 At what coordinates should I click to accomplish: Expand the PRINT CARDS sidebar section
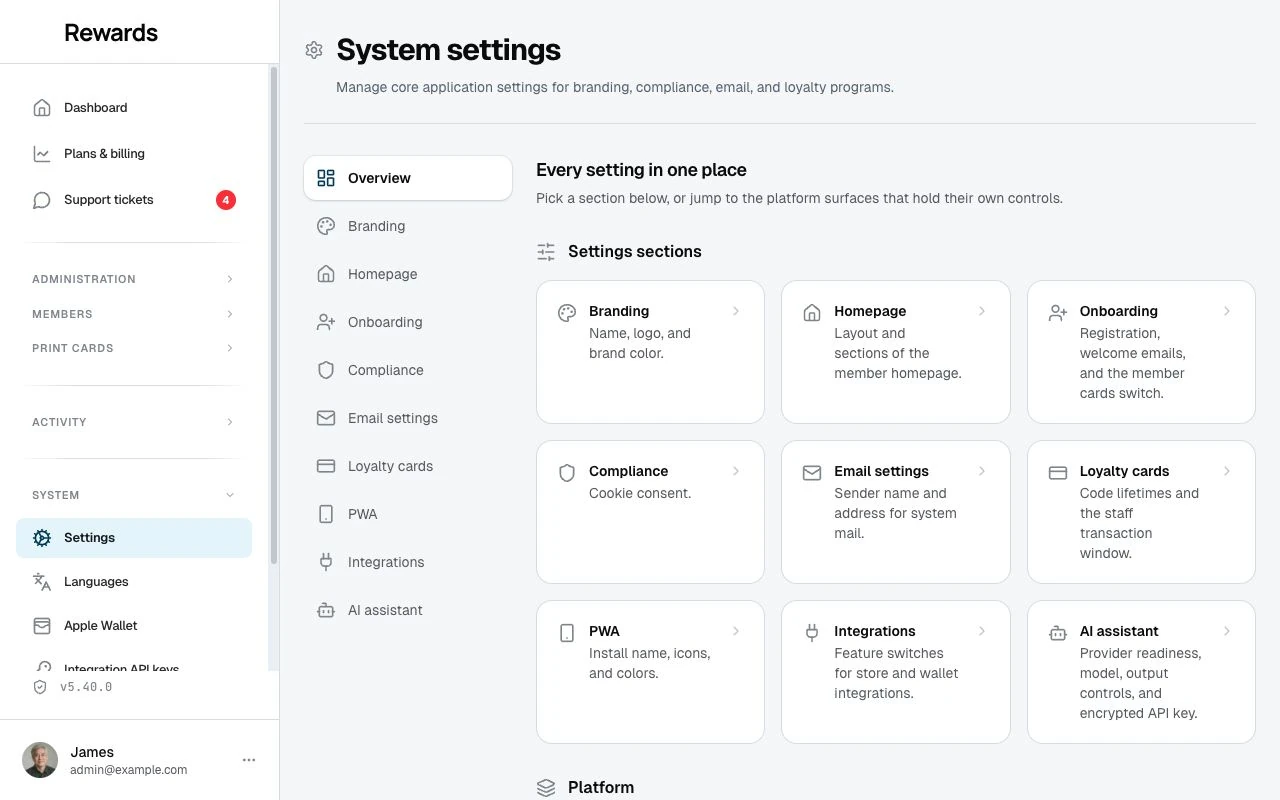point(134,348)
